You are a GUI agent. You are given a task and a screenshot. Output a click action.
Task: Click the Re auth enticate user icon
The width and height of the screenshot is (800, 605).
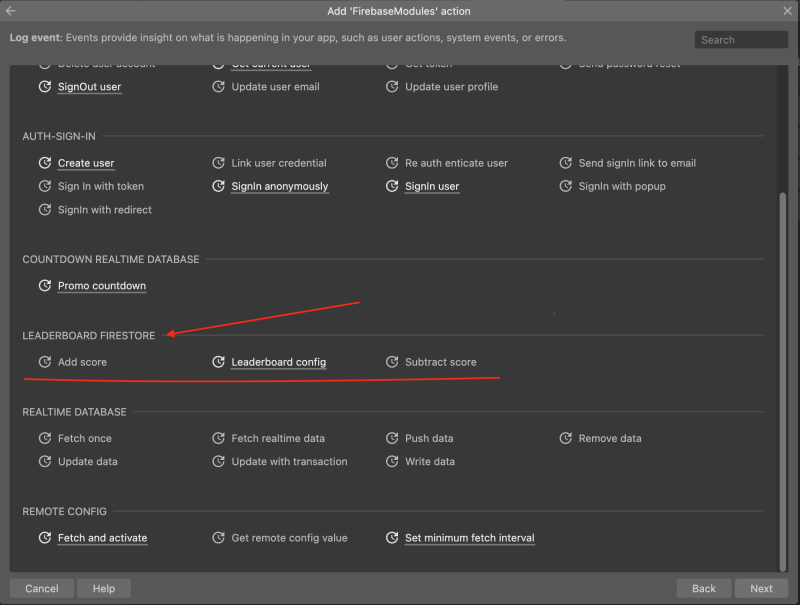point(392,163)
